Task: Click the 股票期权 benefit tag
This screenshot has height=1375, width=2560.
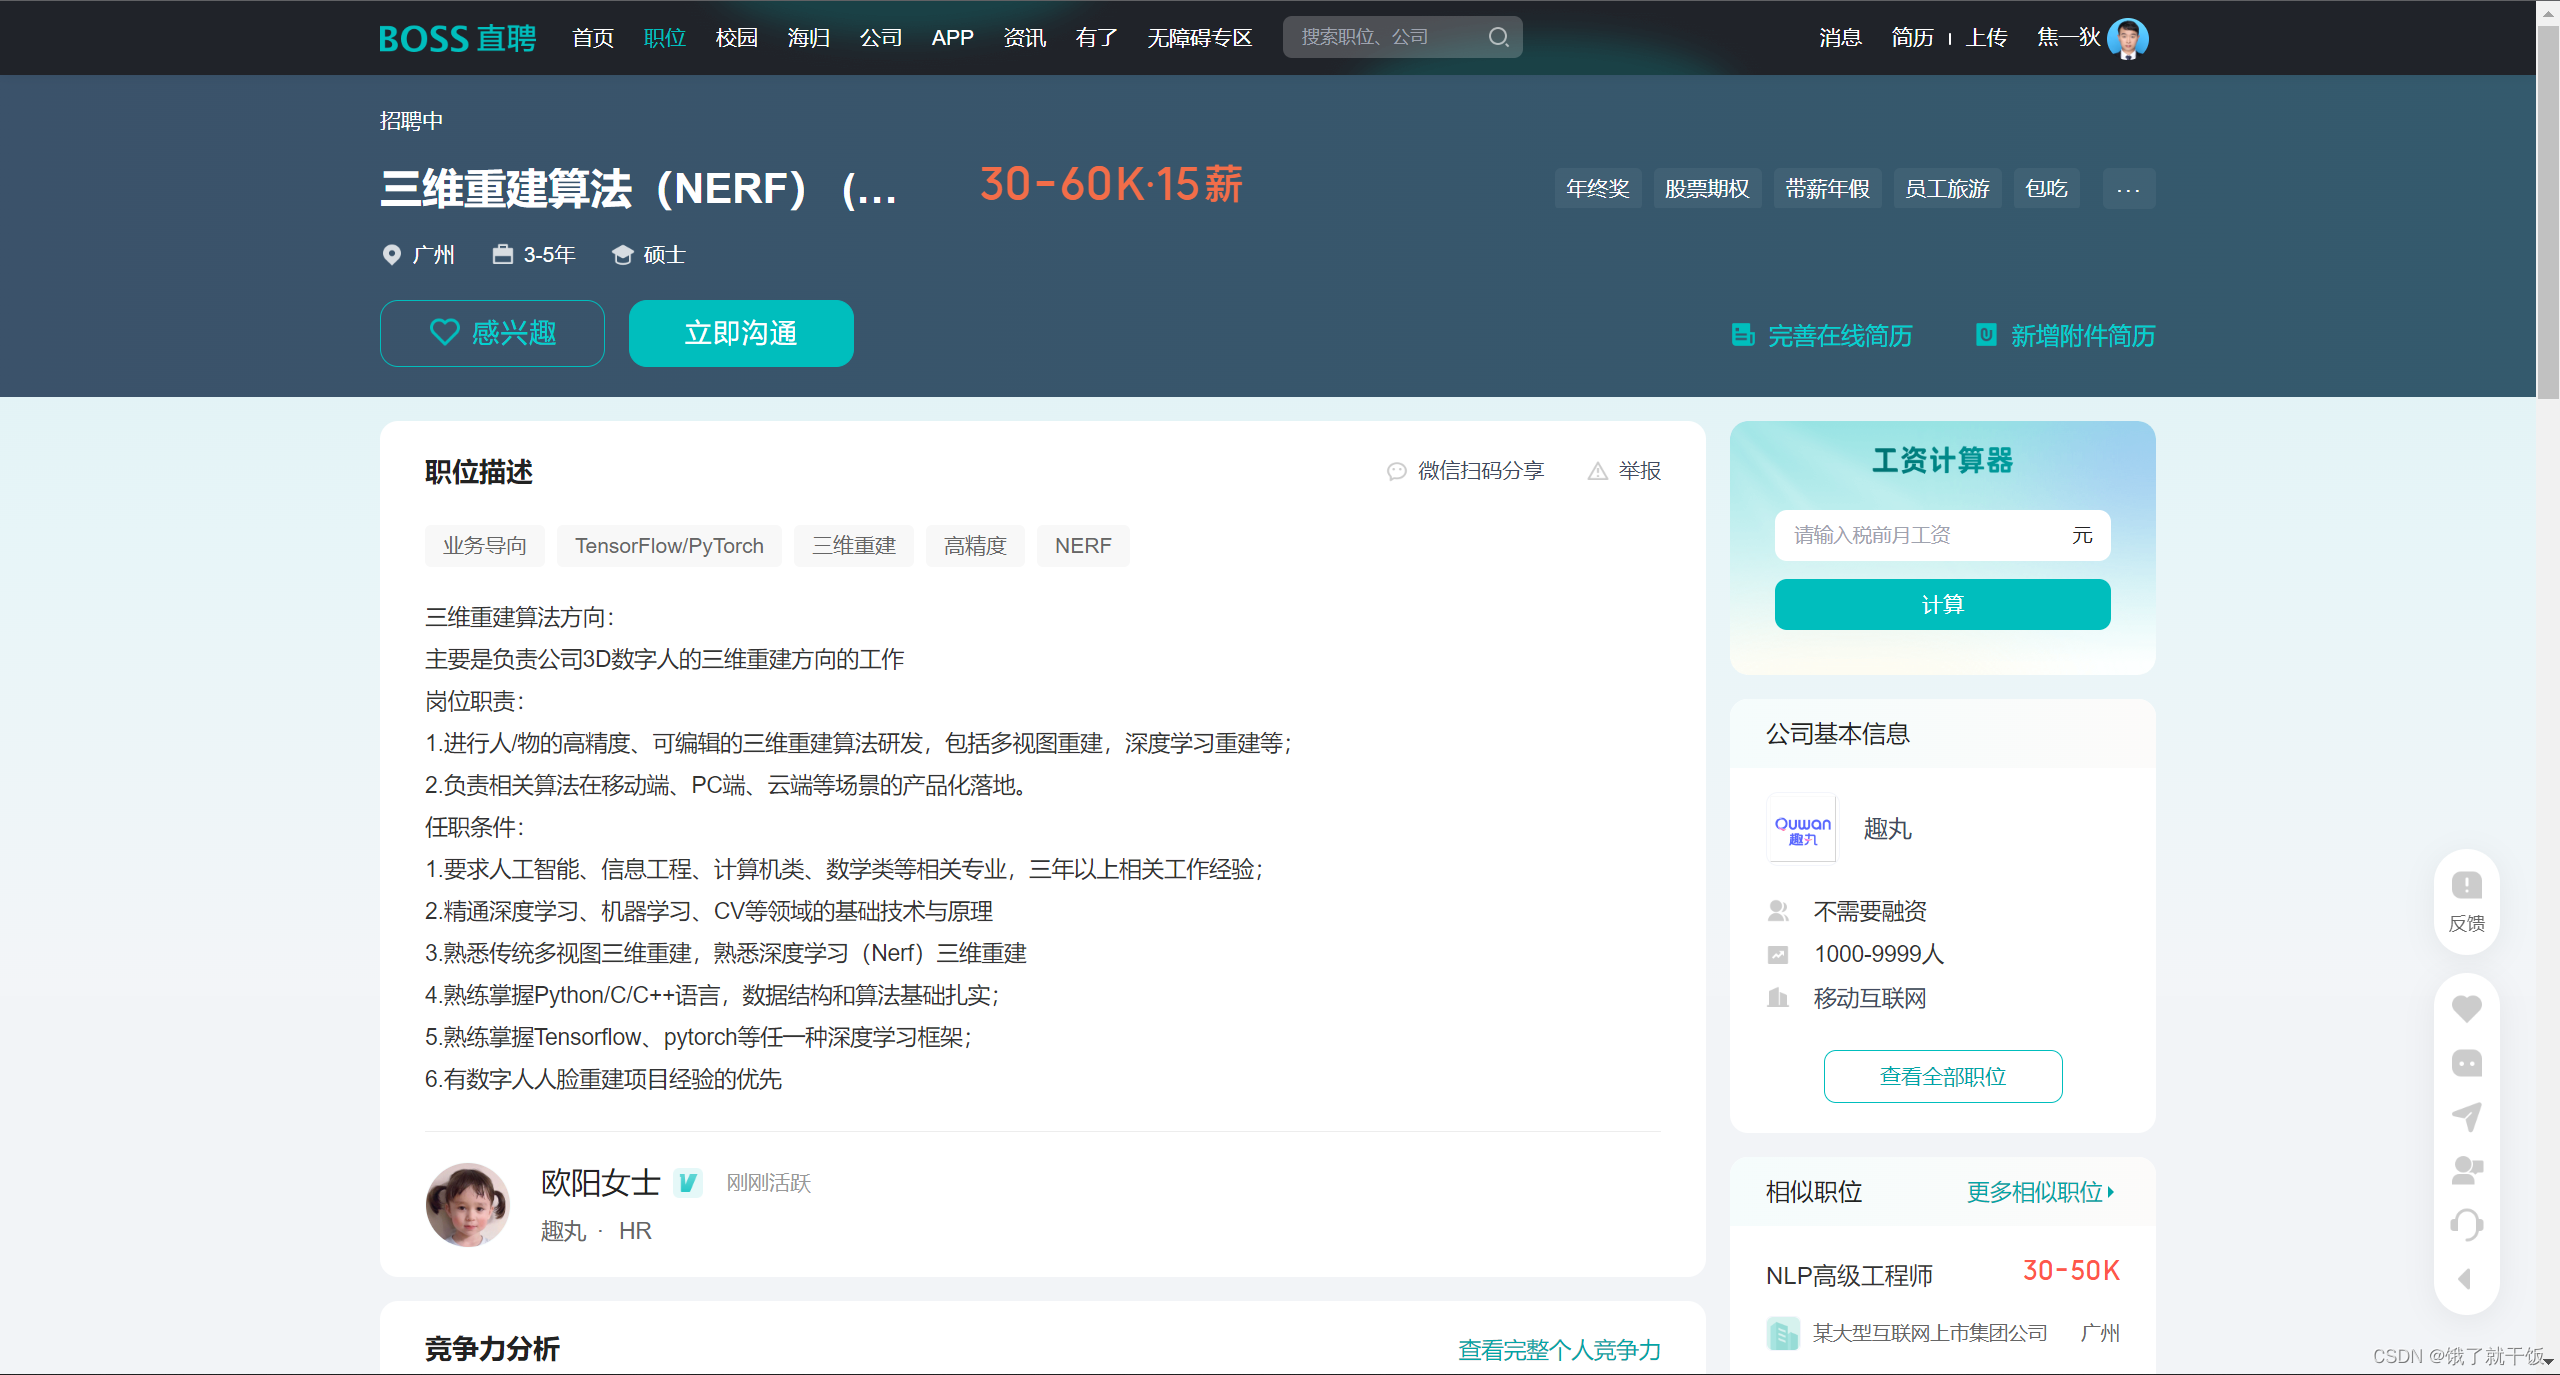Action: tap(1707, 189)
